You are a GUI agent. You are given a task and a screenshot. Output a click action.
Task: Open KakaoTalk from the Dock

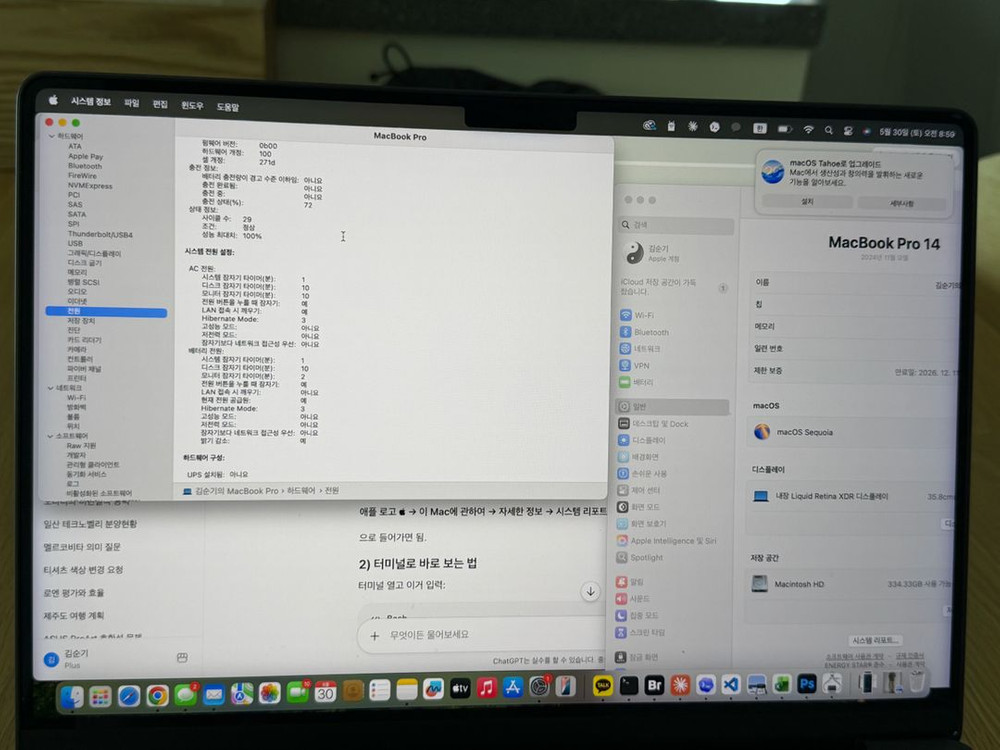603,686
